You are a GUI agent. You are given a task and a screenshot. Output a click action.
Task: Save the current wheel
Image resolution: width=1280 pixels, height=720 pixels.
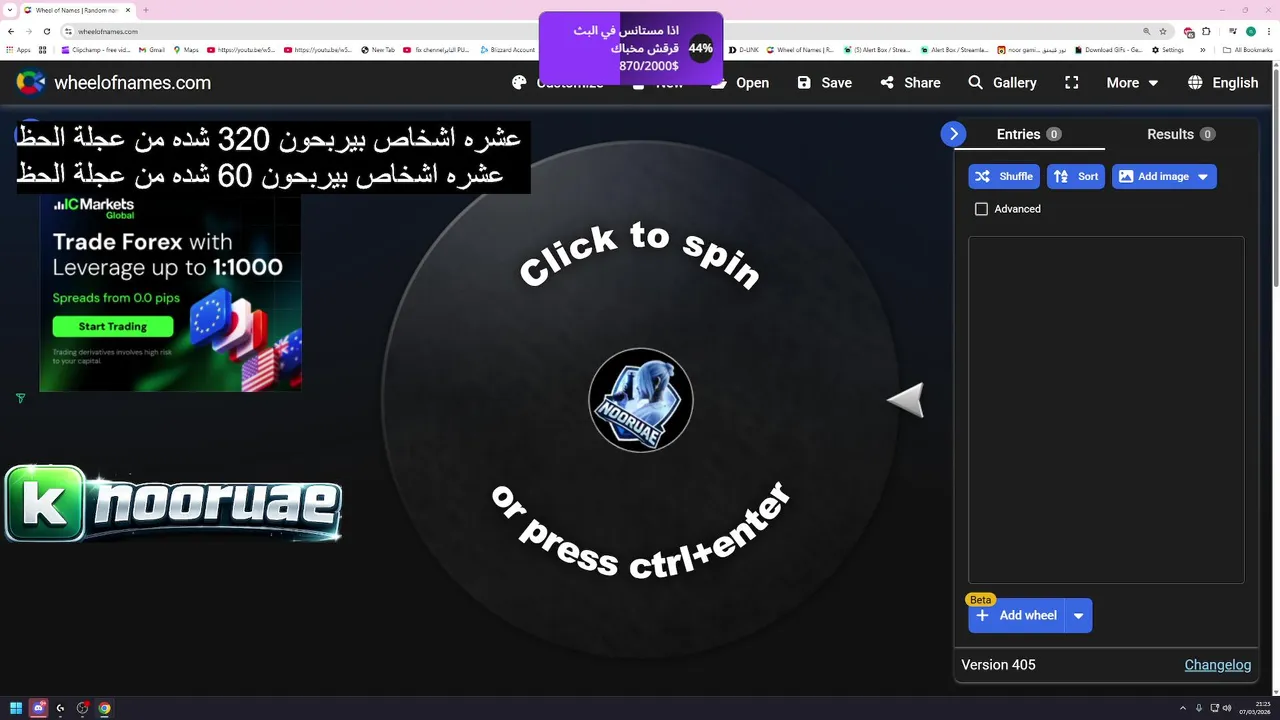coord(825,83)
